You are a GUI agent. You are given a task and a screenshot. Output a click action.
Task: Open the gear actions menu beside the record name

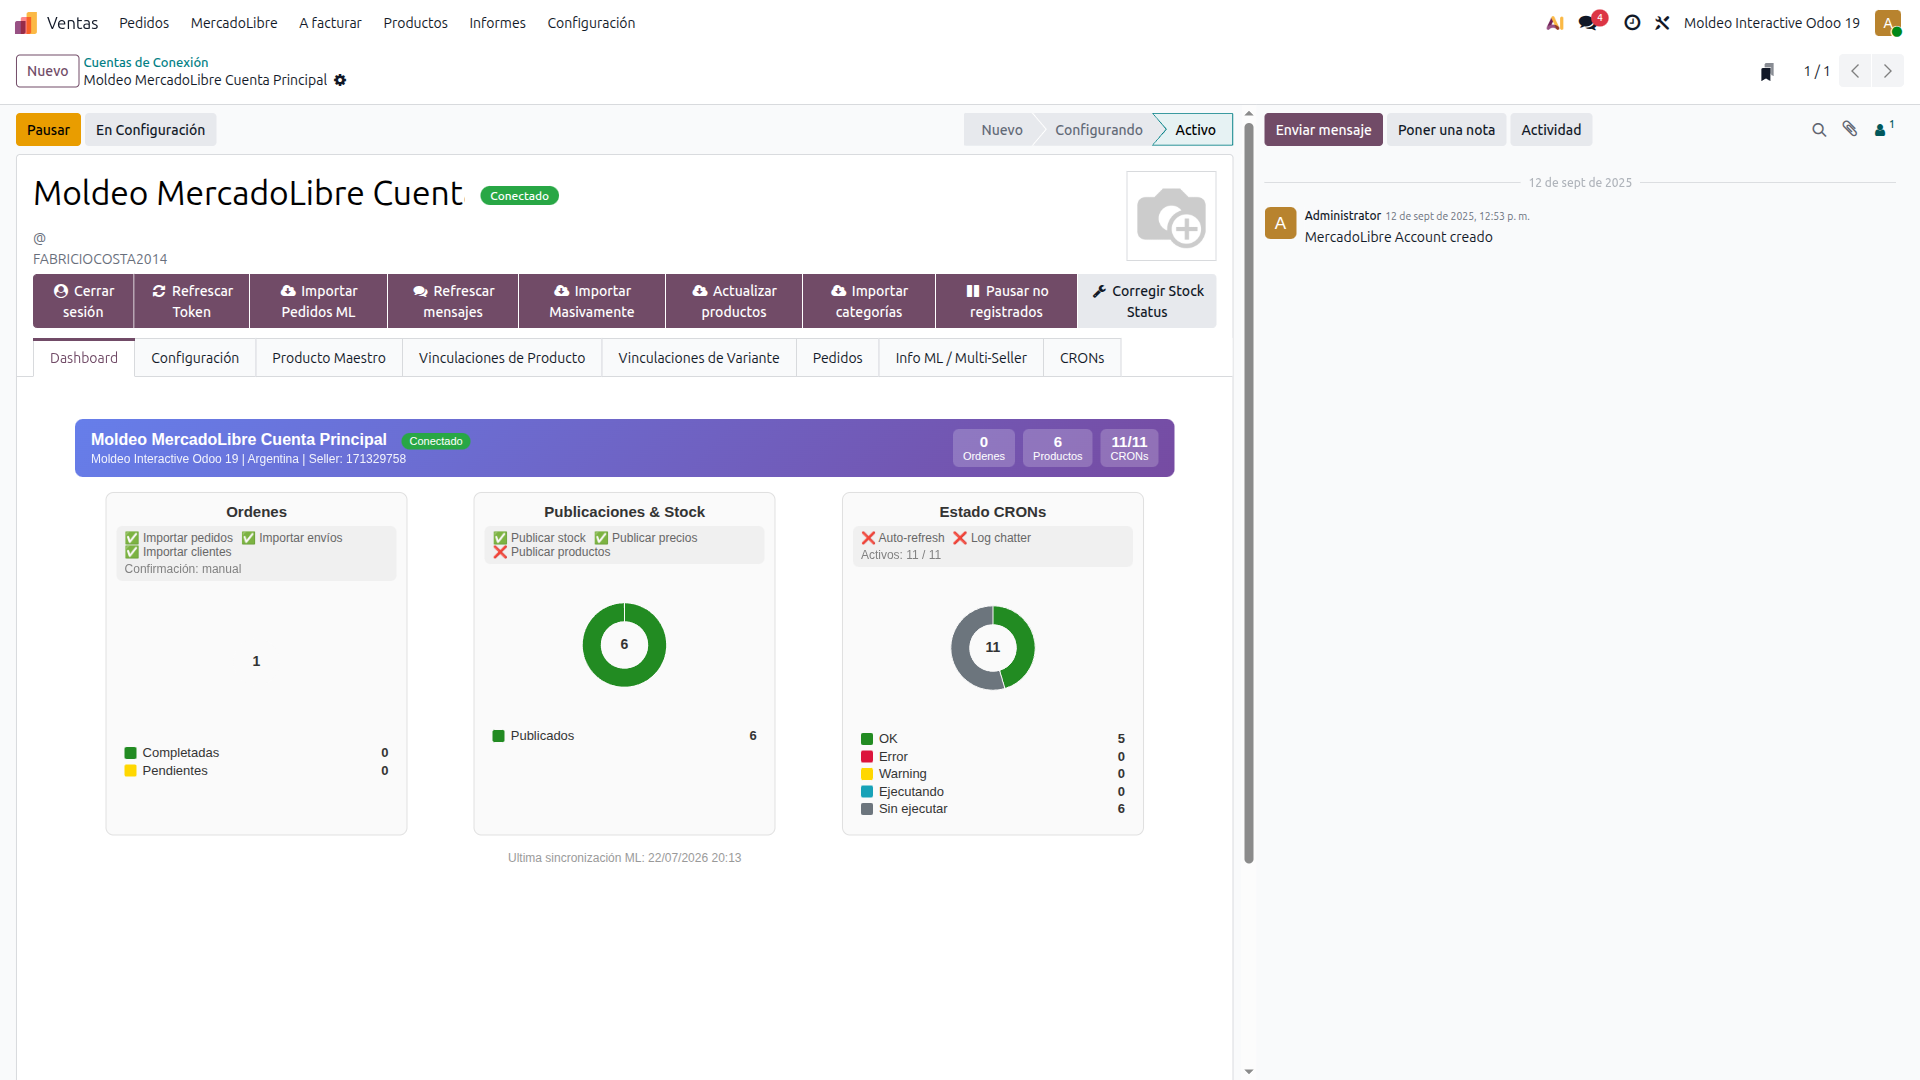tap(340, 80)
